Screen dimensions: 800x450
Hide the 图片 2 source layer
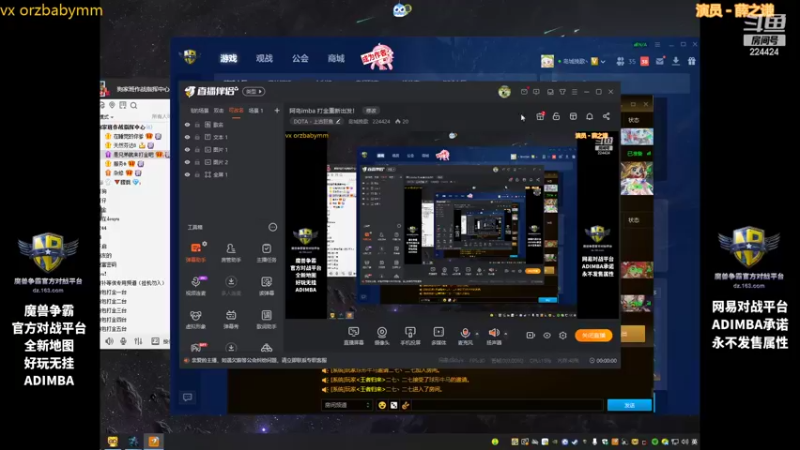tap(187, 162)
